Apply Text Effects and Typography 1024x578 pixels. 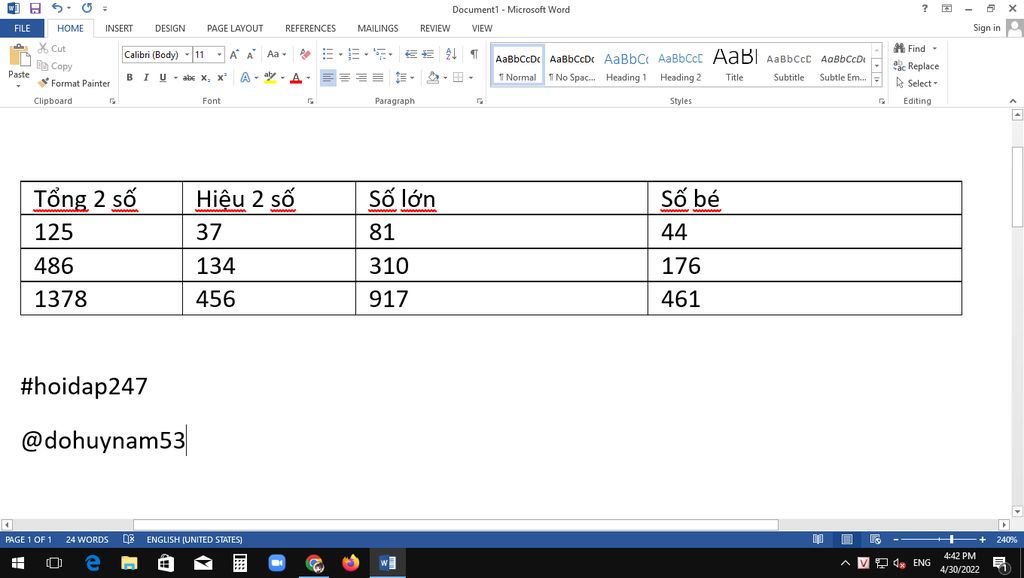[245, 77]
